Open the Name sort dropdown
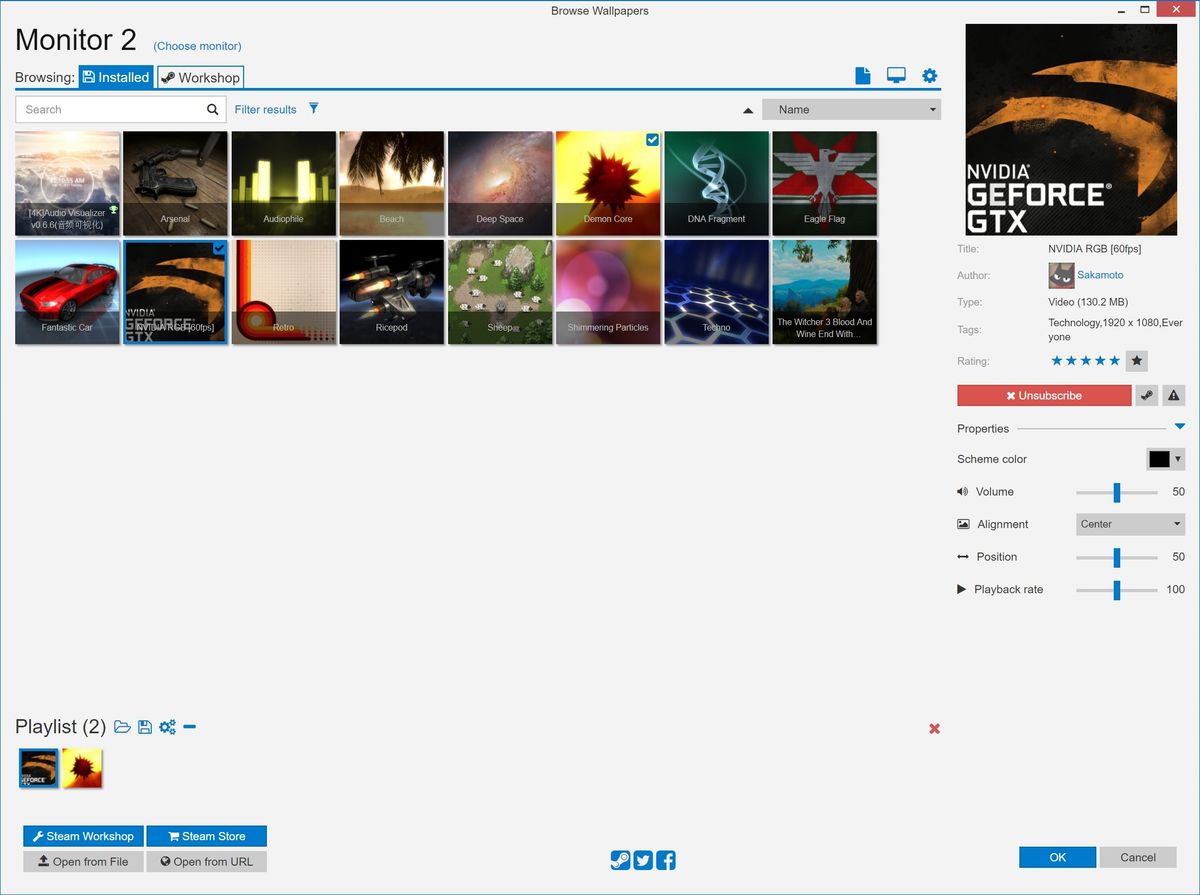This screenshot has width=1200, height=895. click(851, 110)
